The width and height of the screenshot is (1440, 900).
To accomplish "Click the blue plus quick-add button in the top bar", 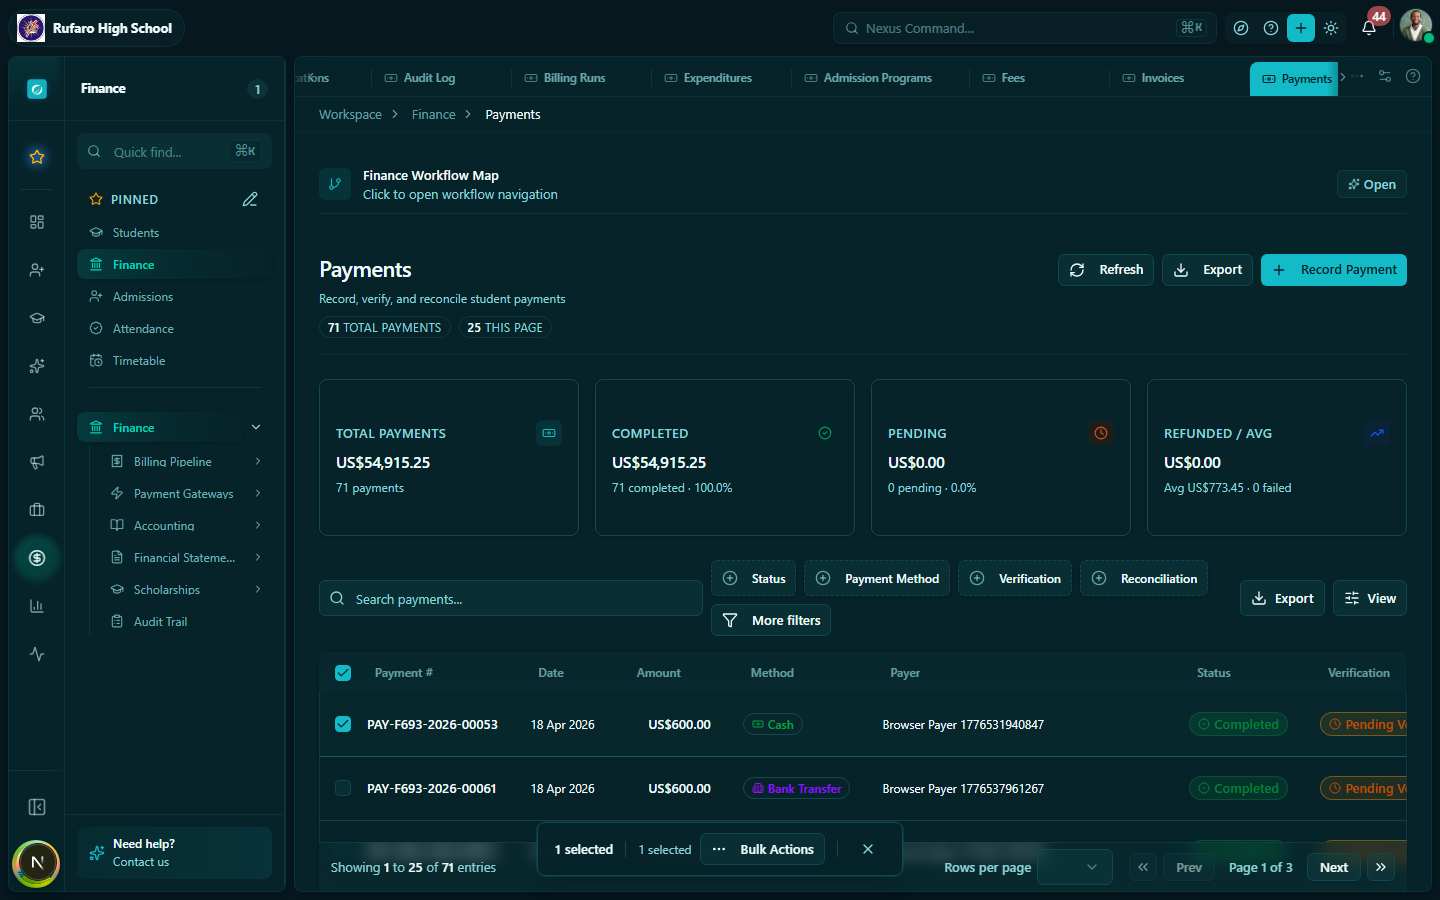I will 1301,28.
